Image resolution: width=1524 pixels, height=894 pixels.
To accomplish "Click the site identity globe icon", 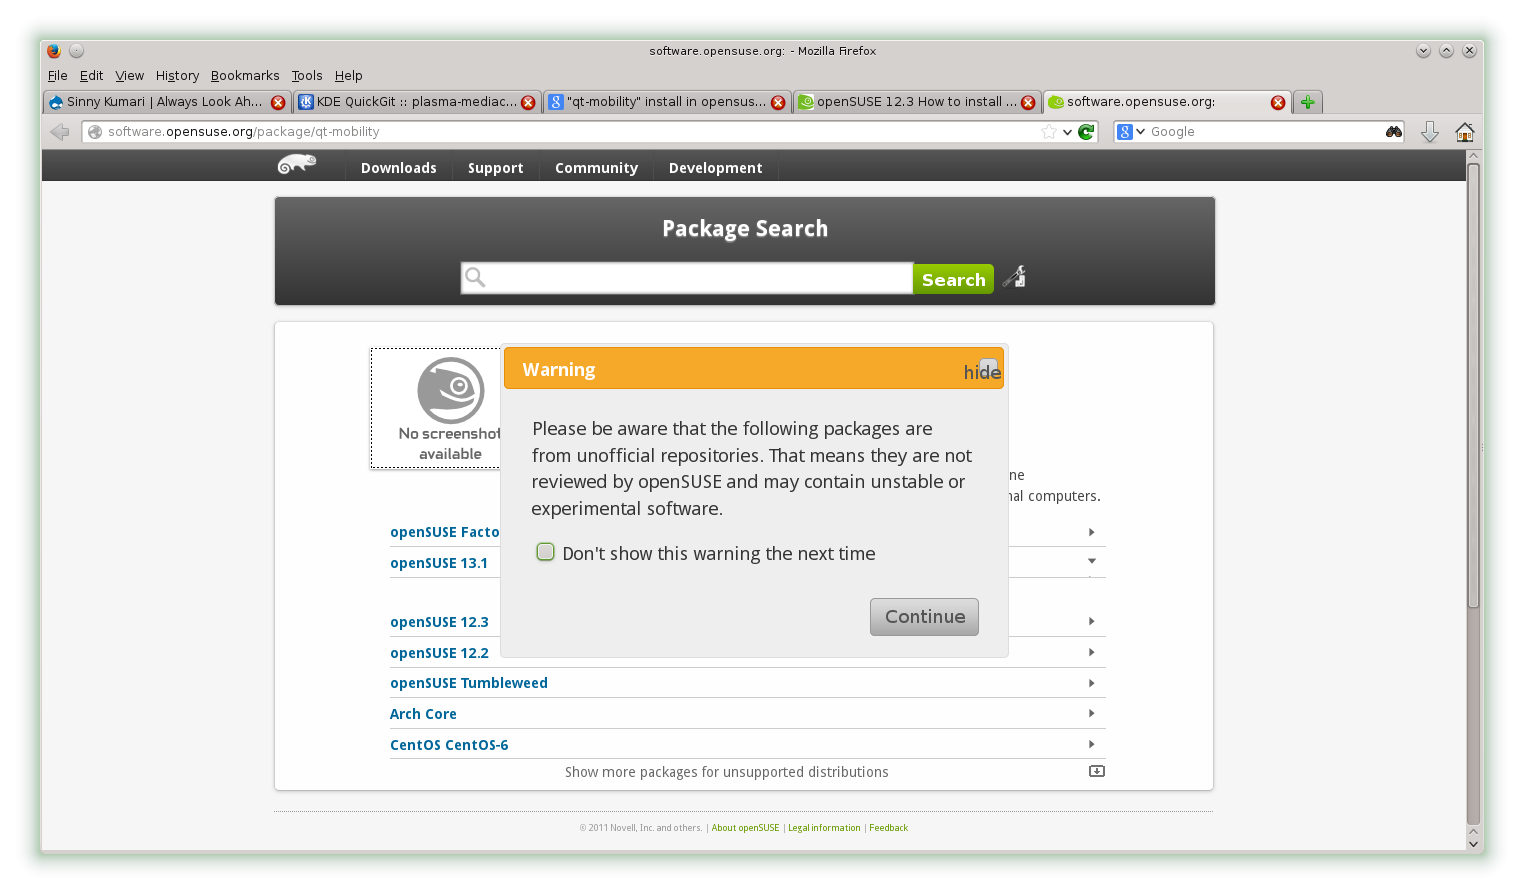I will [95, 132].
